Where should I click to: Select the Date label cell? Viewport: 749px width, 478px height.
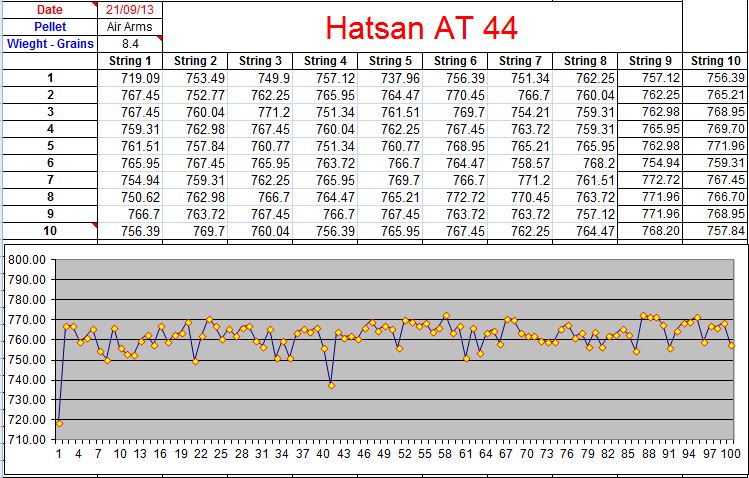click(50, 10)
